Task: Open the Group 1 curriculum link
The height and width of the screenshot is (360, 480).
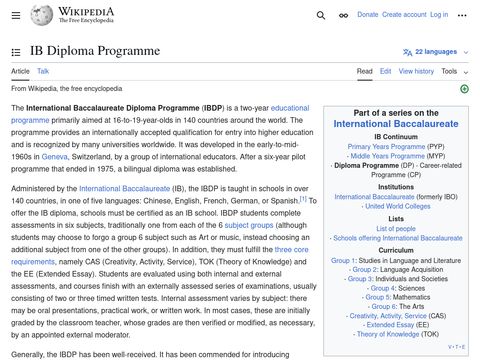Action: pos(343,260)
